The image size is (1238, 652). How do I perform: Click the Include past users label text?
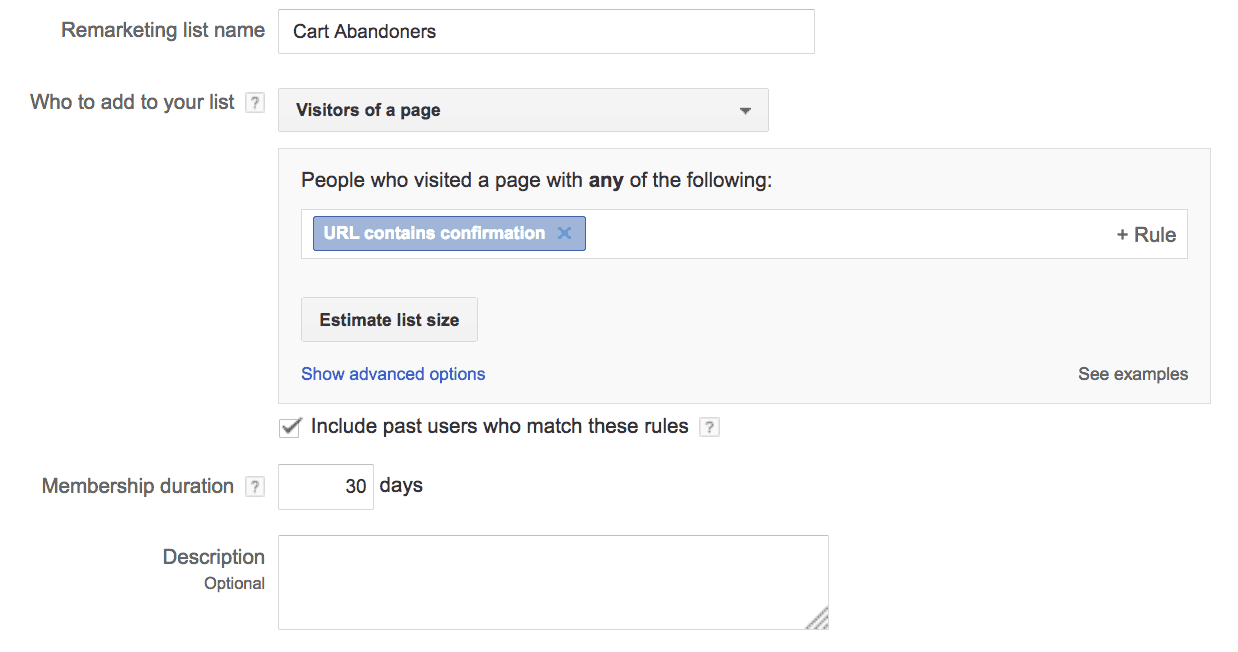[500, 426]
